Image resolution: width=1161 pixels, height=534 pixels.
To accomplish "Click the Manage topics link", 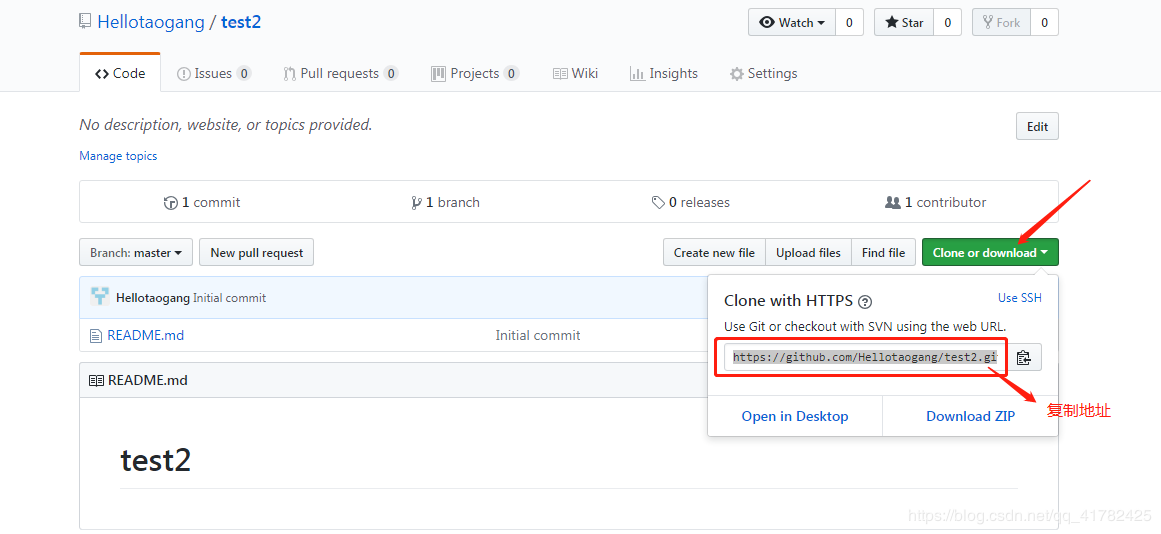I will tap(118, 156).
